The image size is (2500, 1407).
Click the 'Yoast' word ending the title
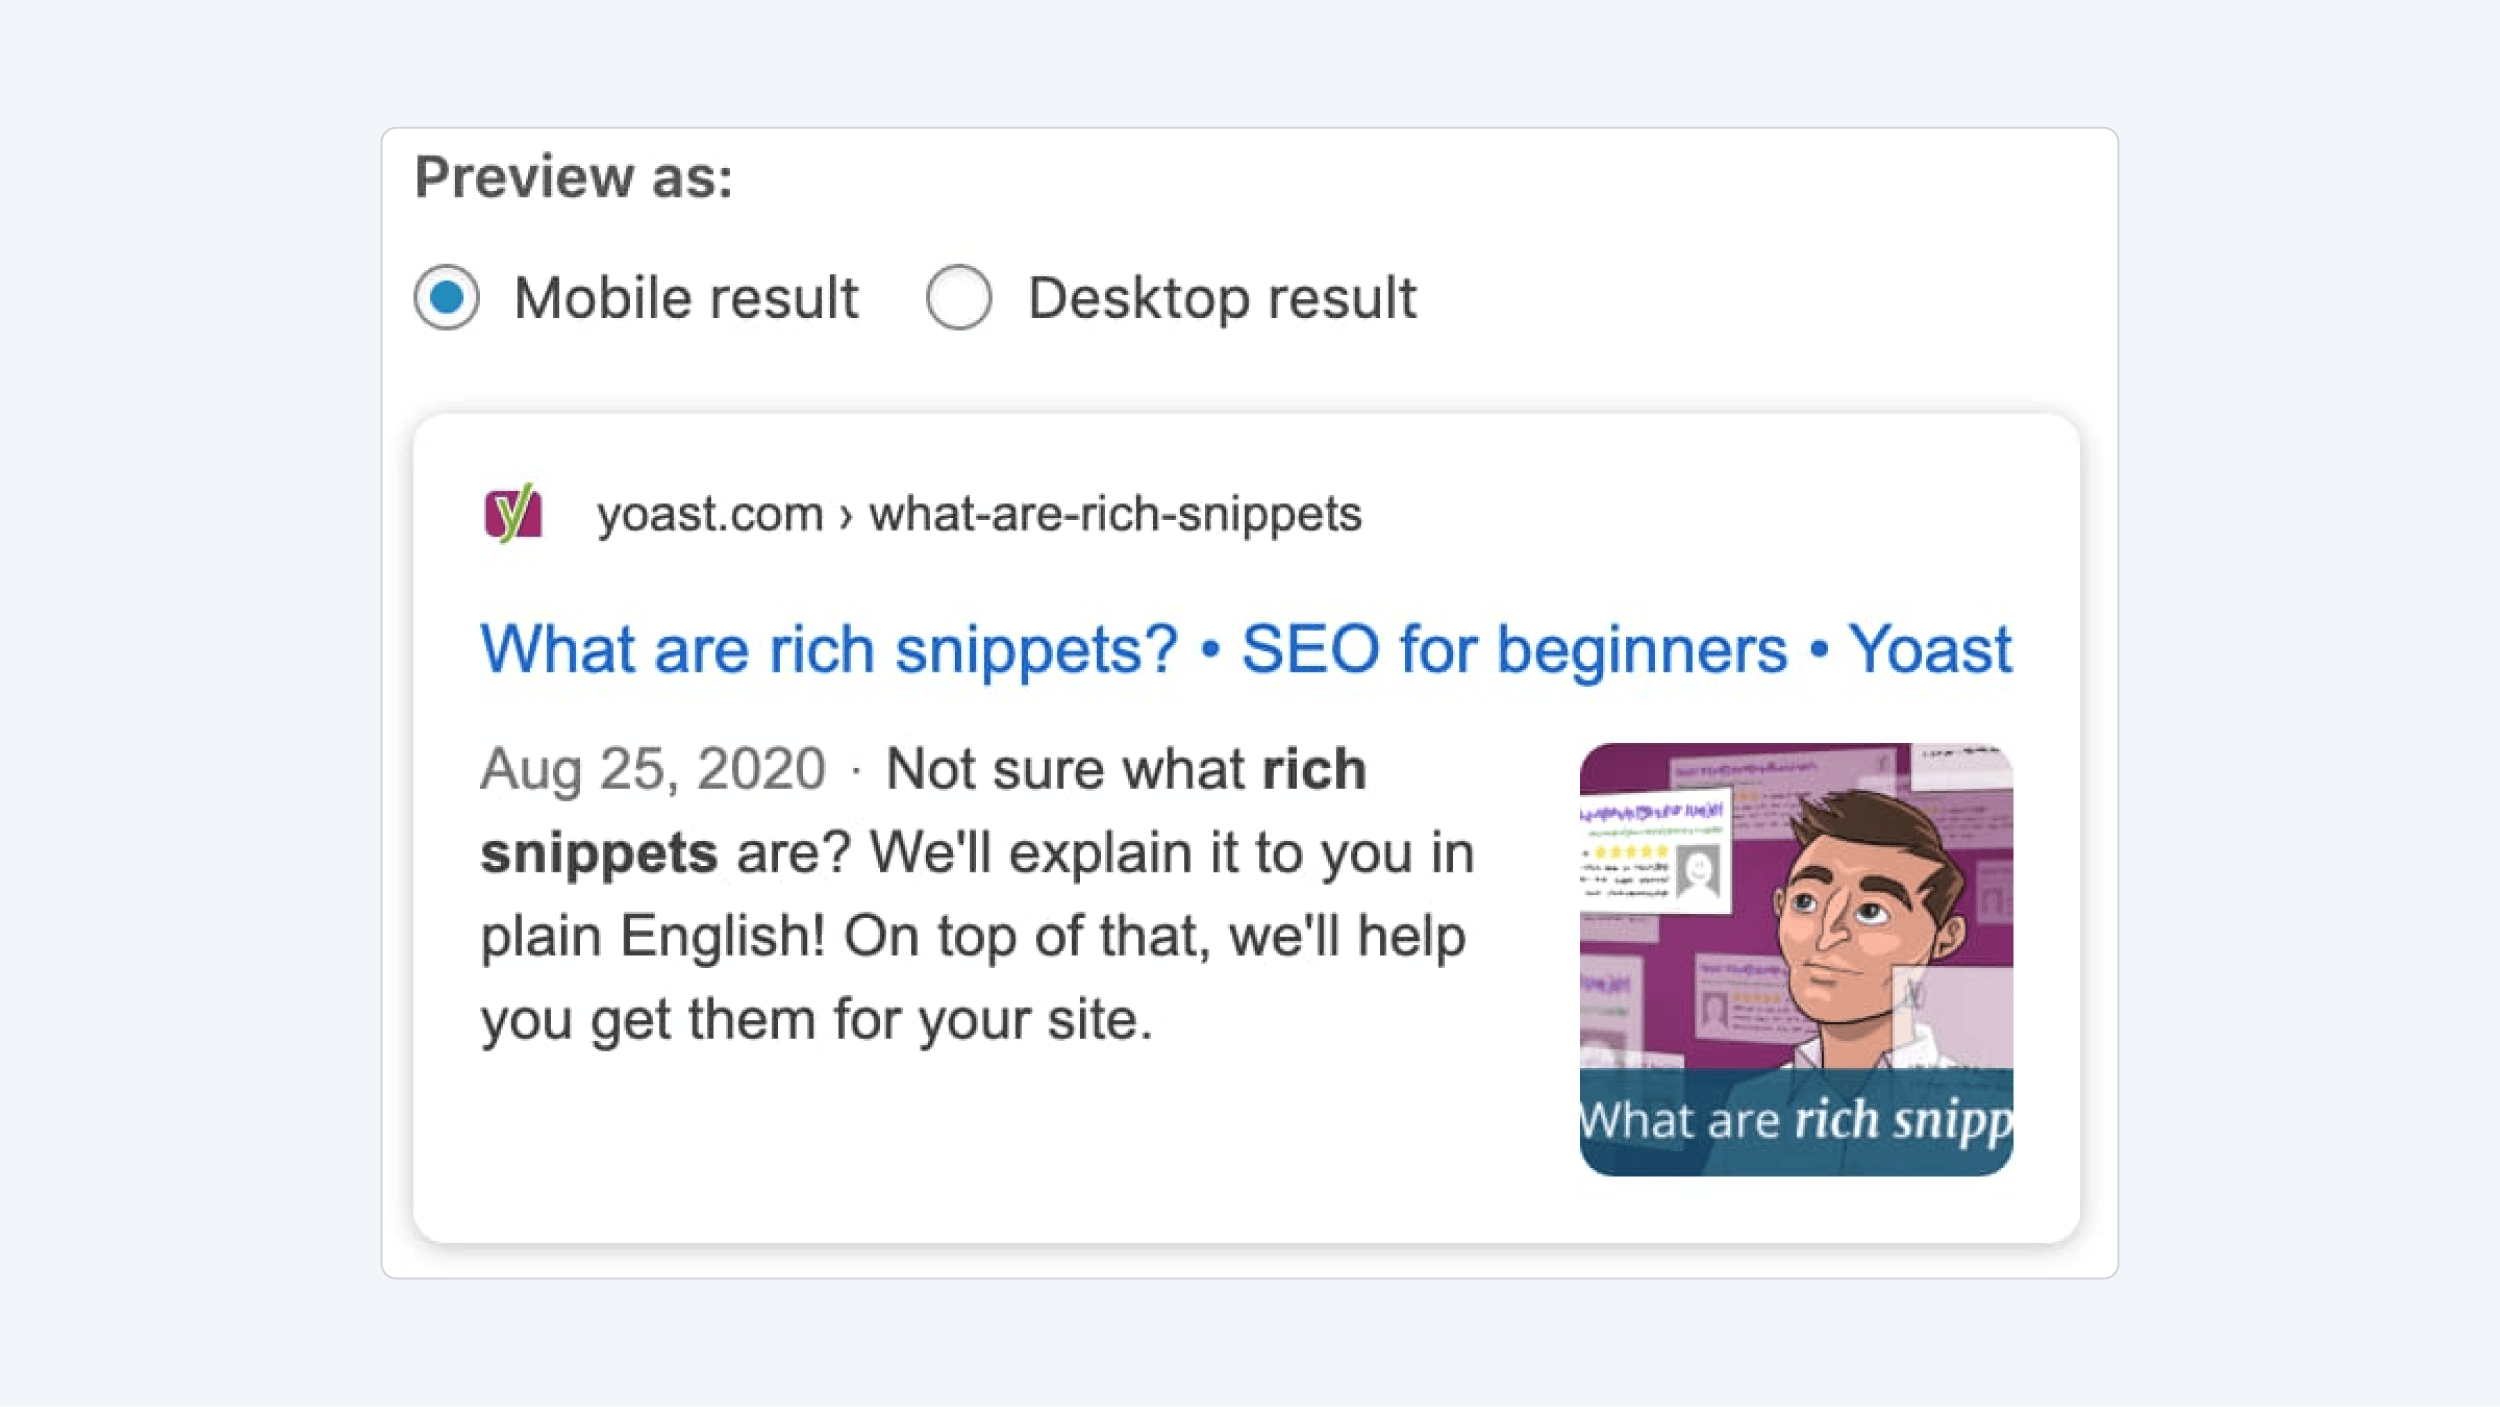coord(1929,650)
